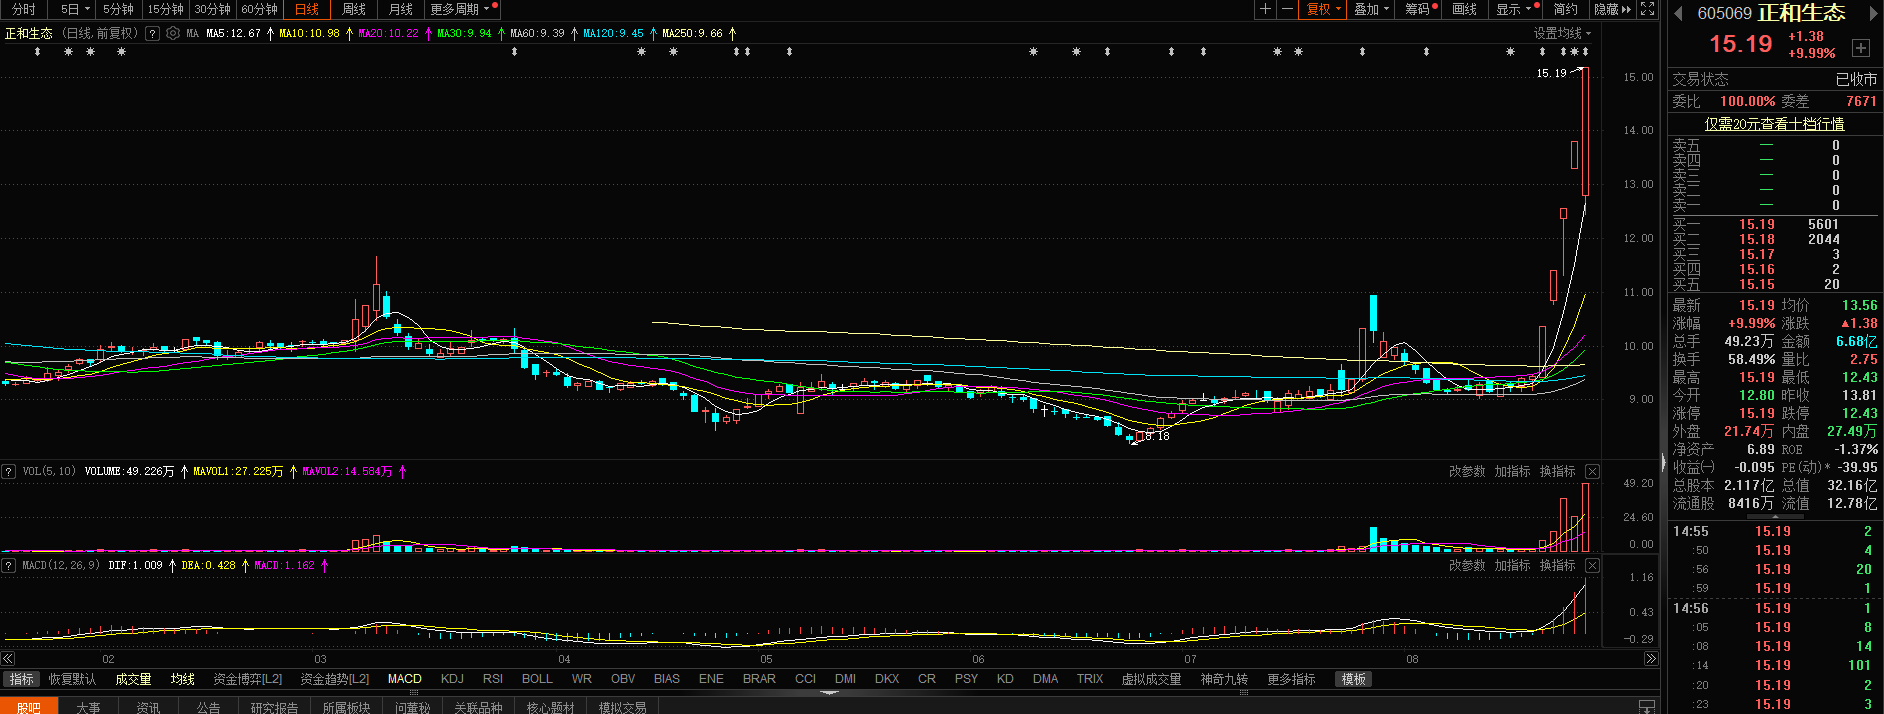Click the help question mark beside 前复权

click(152, 33)
